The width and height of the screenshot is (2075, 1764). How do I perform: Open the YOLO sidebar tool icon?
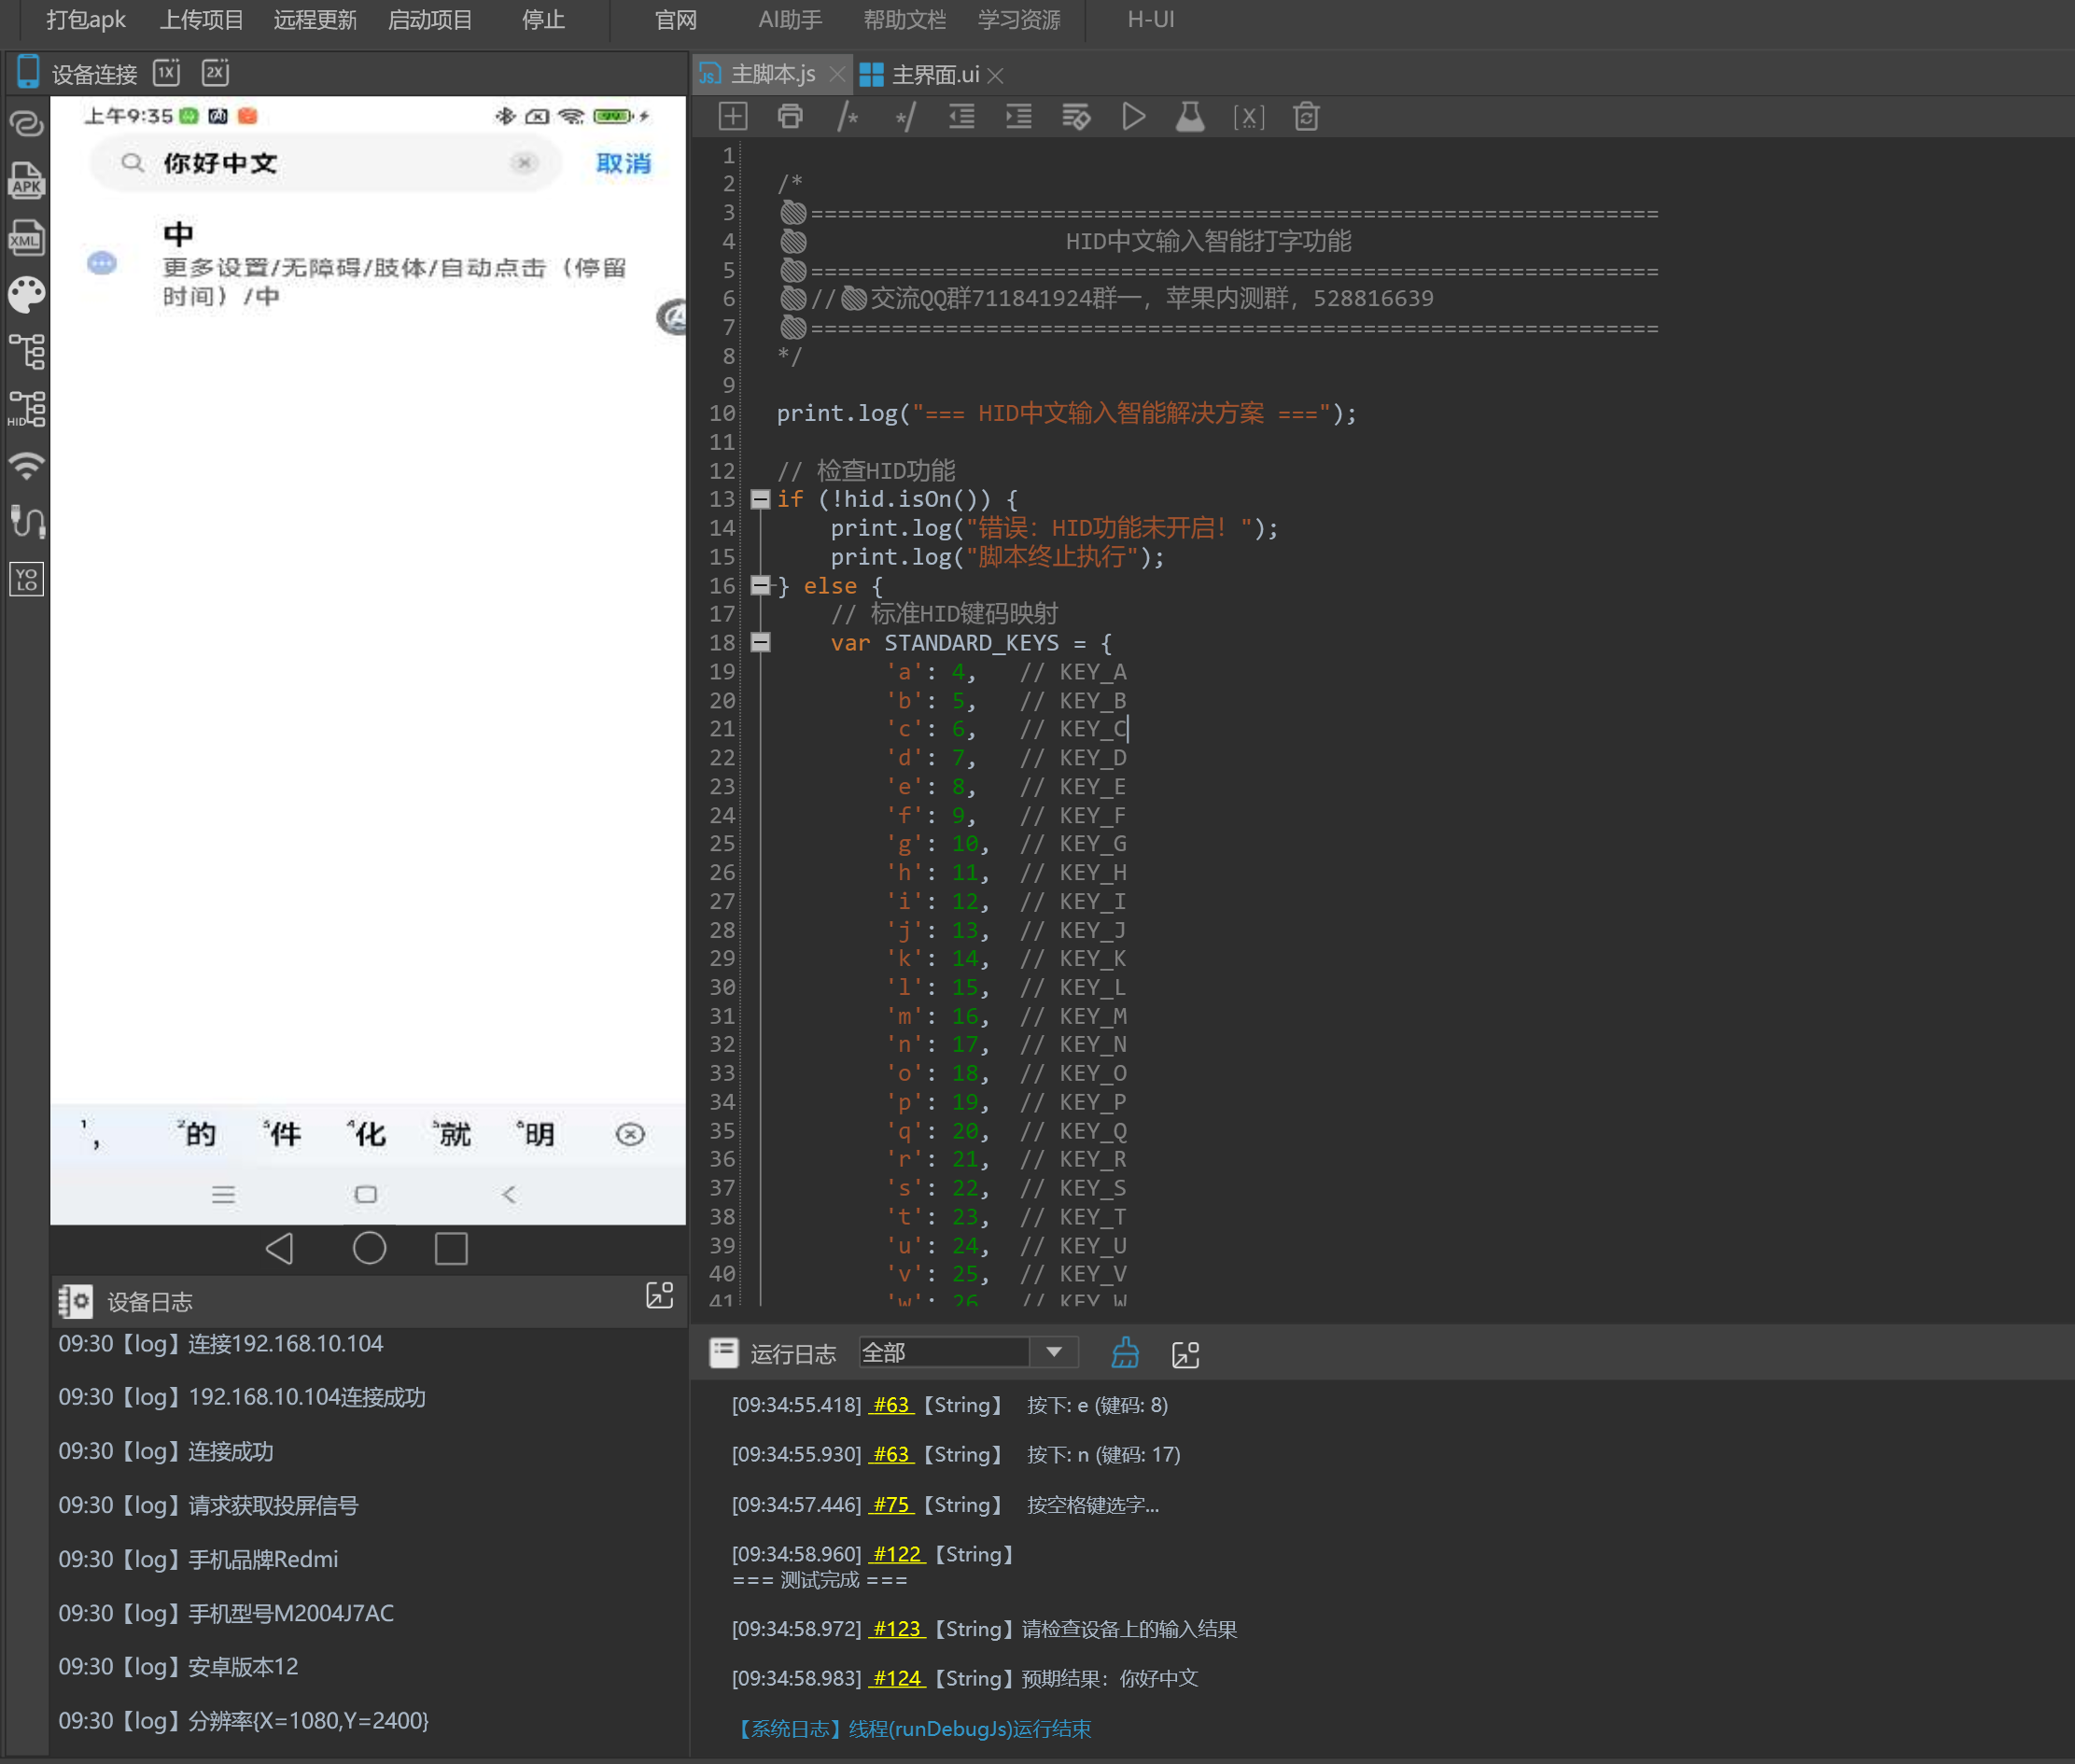click(x=27, y=578)
